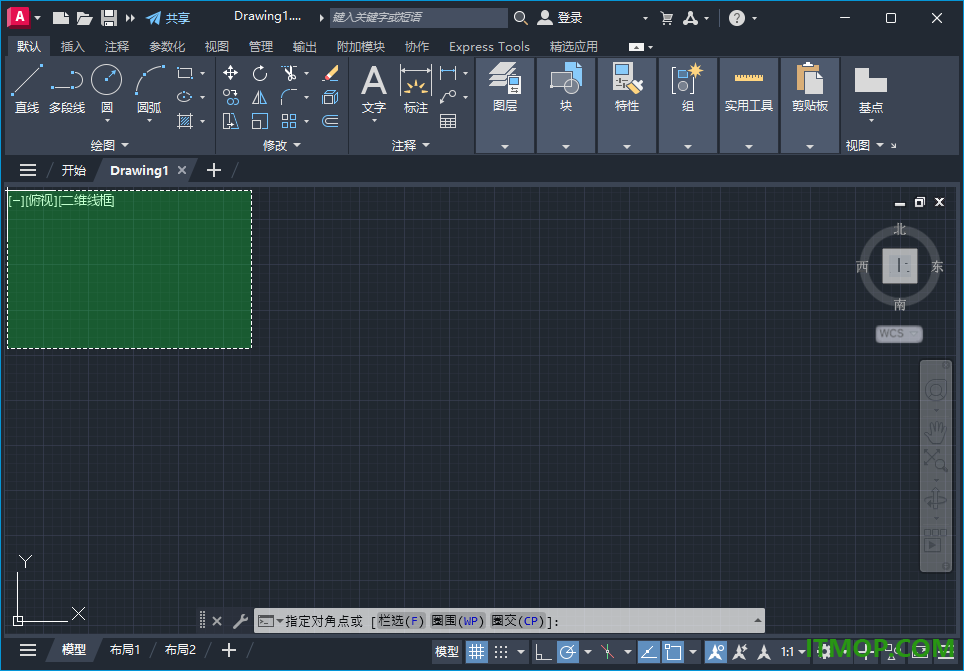The image size is (964, 671).
Task: Click the ViewCube top face
Action: [899, 266]
